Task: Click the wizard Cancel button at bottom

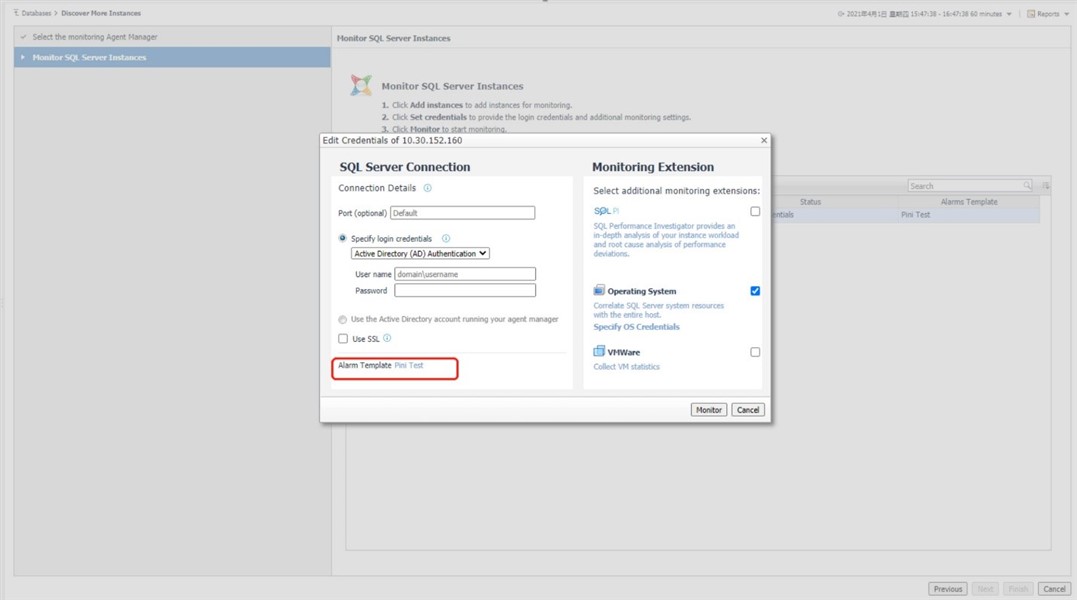Action: [x=1054, y=589]
